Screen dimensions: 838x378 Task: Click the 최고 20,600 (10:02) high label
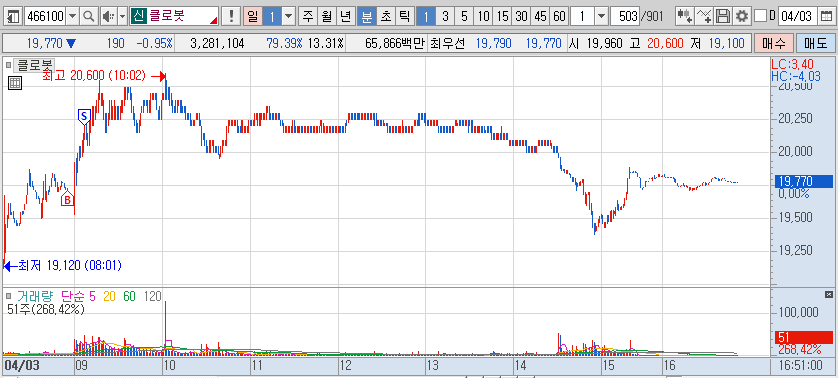[x=94, y=76]
